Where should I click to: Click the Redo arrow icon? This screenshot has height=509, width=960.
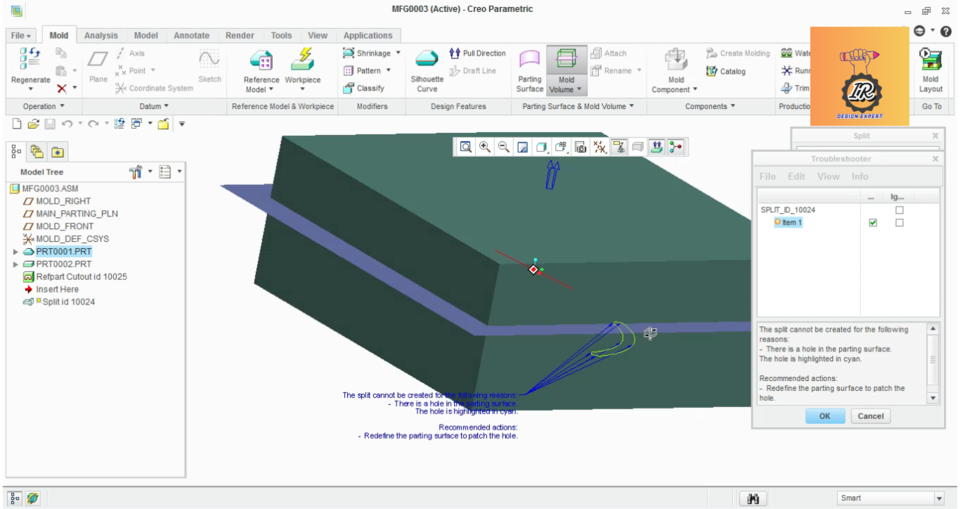coord(93,124)
